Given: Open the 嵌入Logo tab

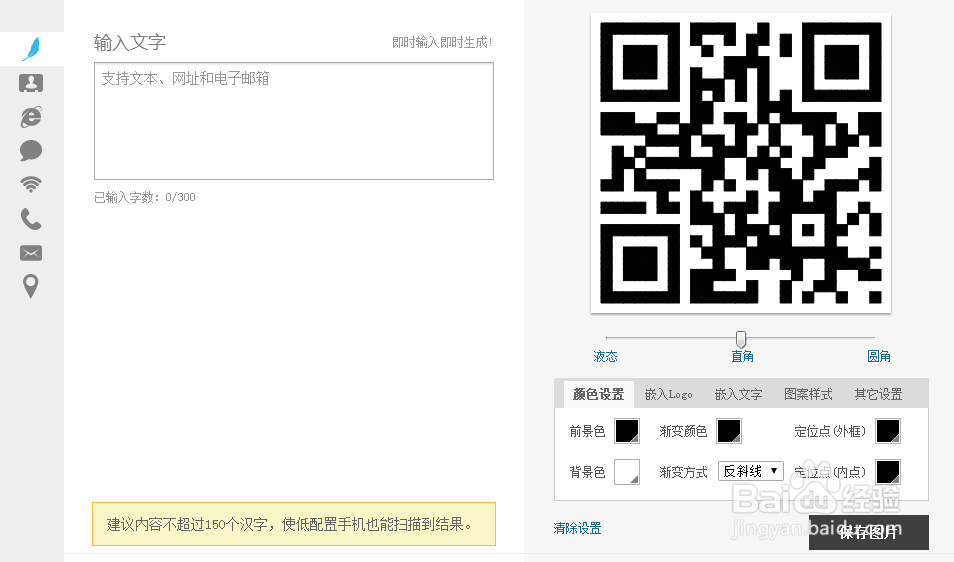Looking at the screenshot, I should pos(669,394).
